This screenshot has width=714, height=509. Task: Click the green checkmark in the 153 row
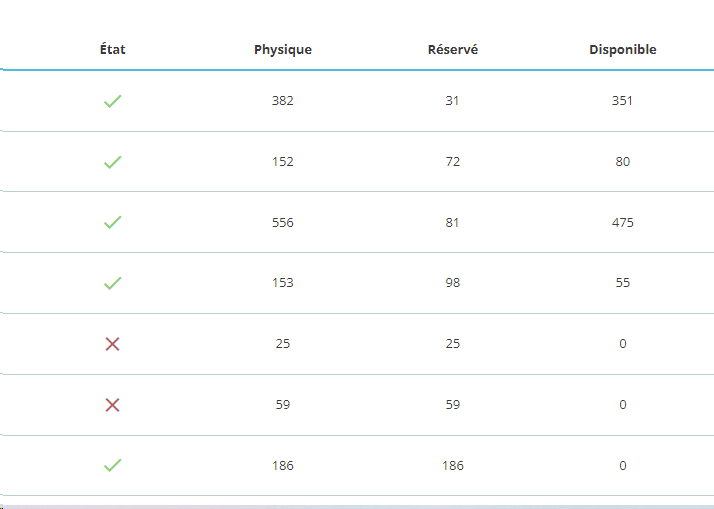[113, 283]
